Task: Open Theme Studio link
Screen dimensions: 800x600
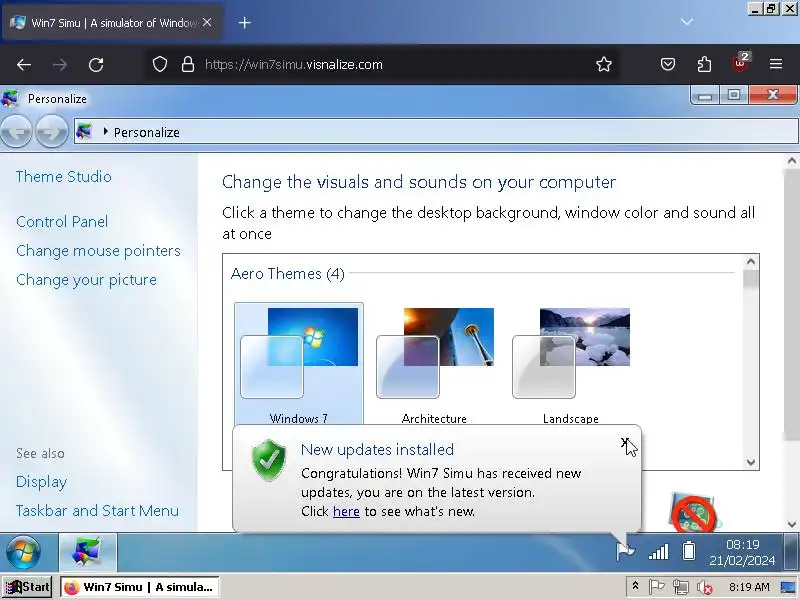Action: 64,177
